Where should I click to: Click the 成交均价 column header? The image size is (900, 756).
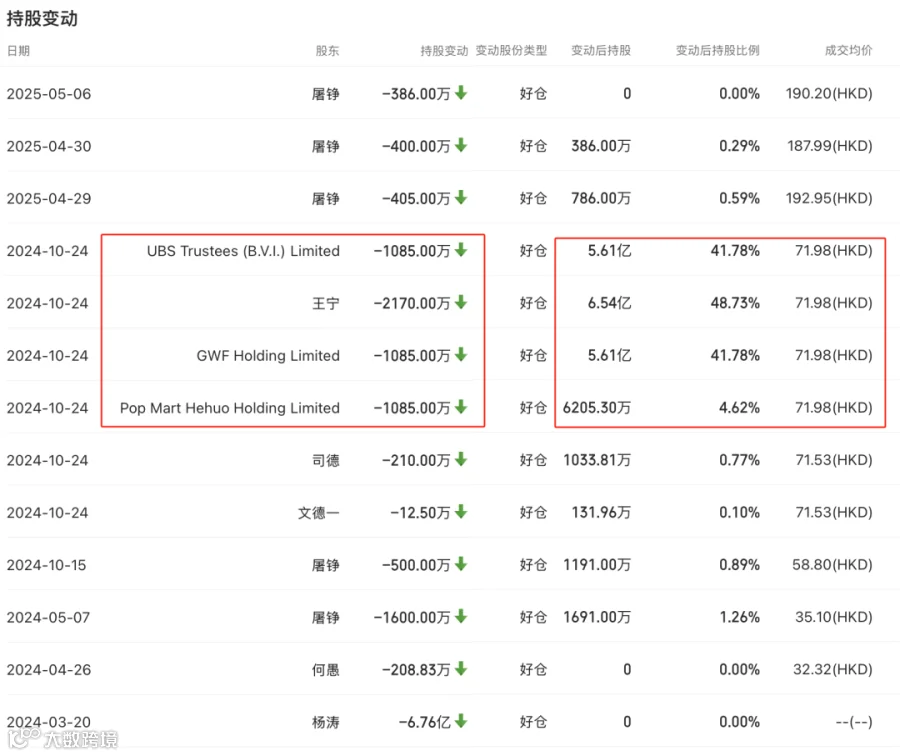click(848, 51)
